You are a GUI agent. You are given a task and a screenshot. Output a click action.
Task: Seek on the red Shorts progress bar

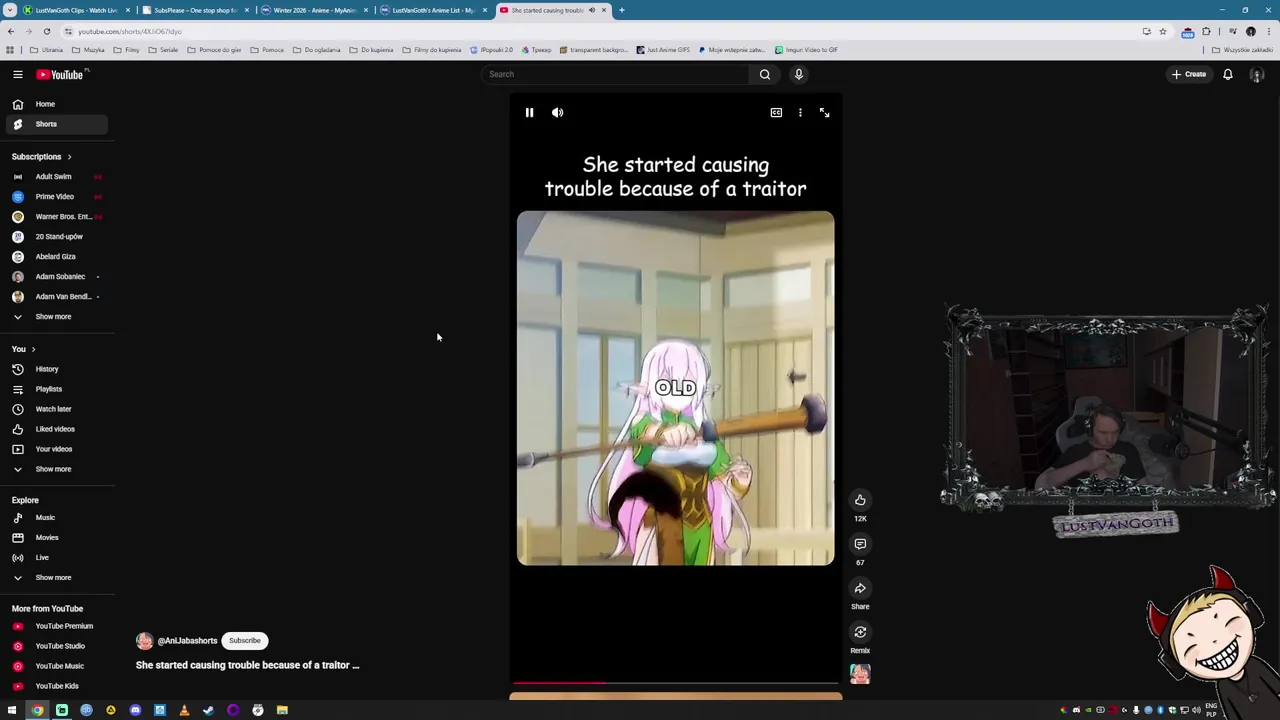click(675, 683)
